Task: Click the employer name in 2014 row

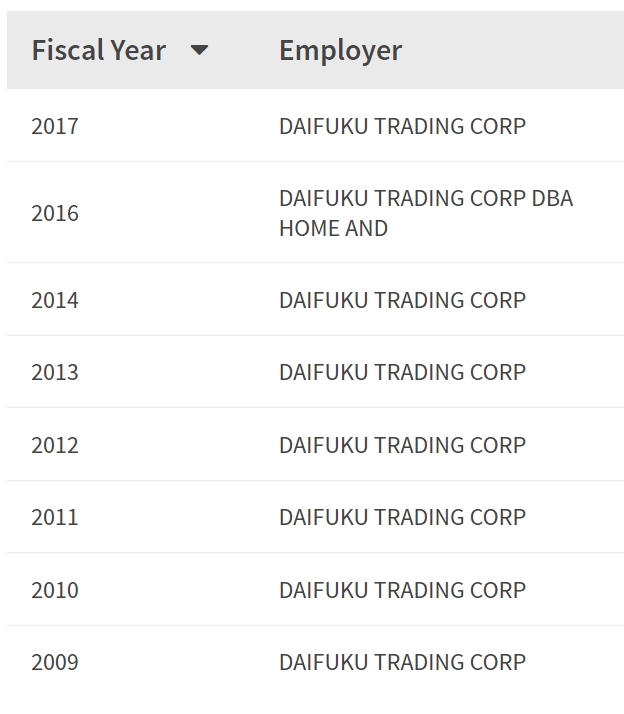Action: point(402,300)
